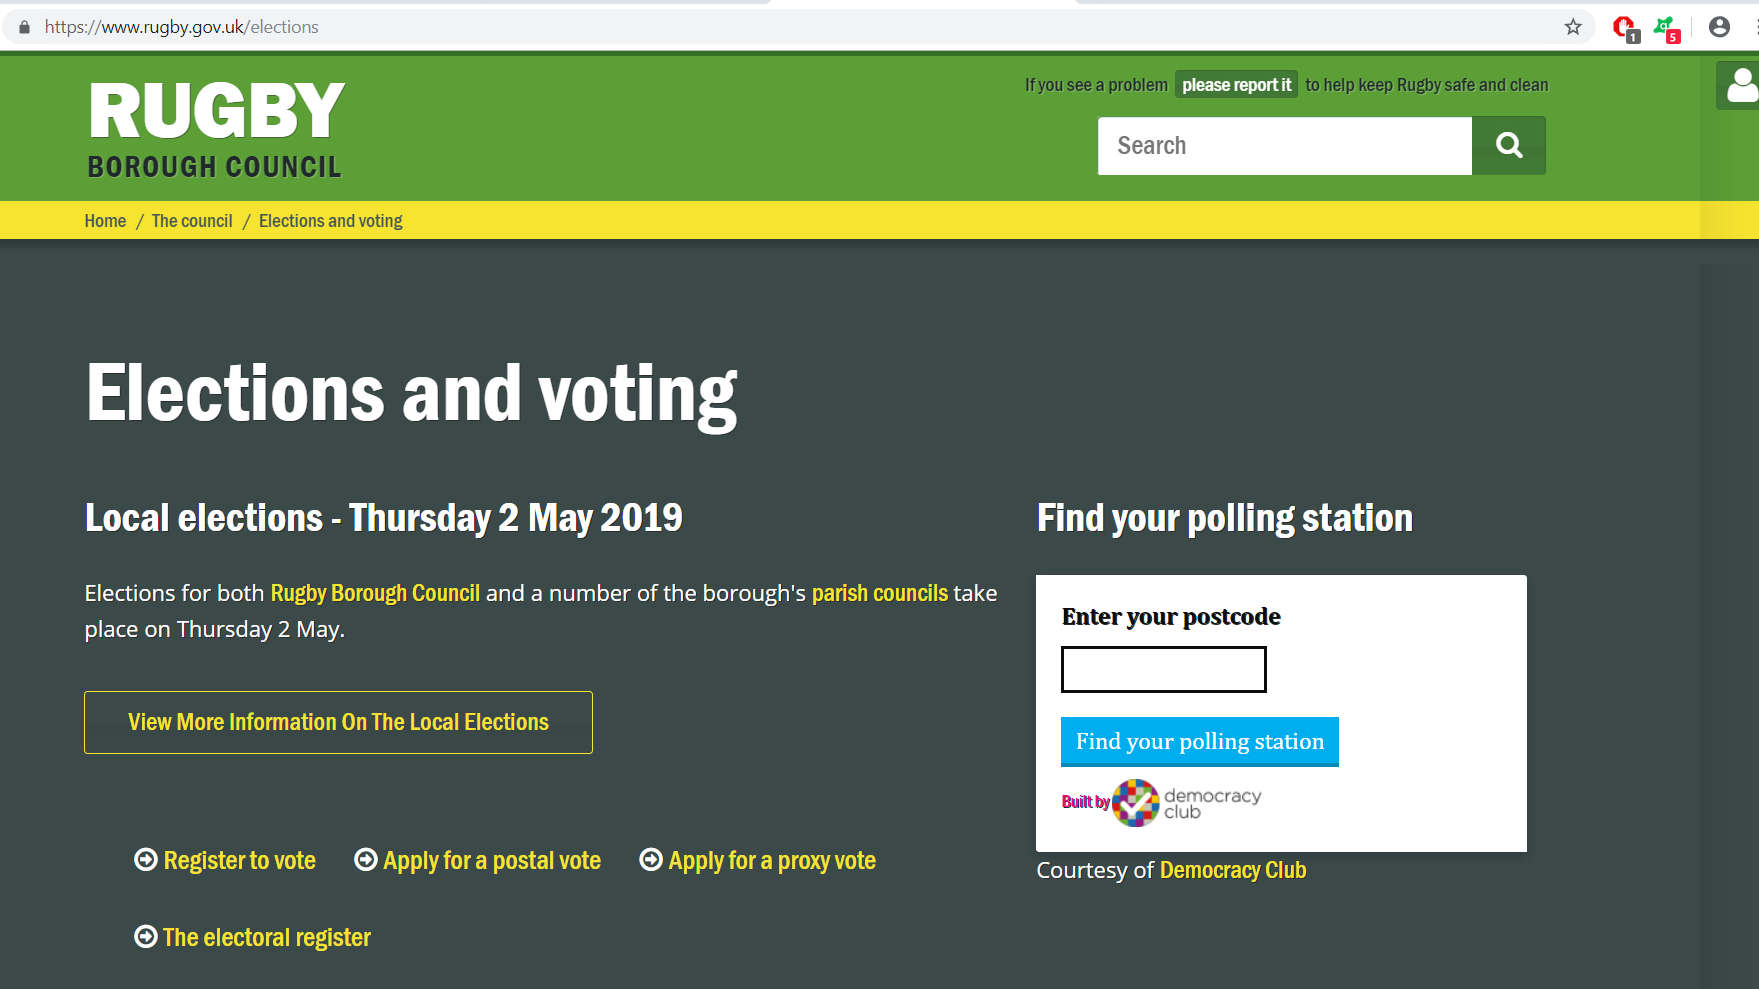Click the Democracy Club logo
Screen dimensions: 1759x989
pos(1162,803)
